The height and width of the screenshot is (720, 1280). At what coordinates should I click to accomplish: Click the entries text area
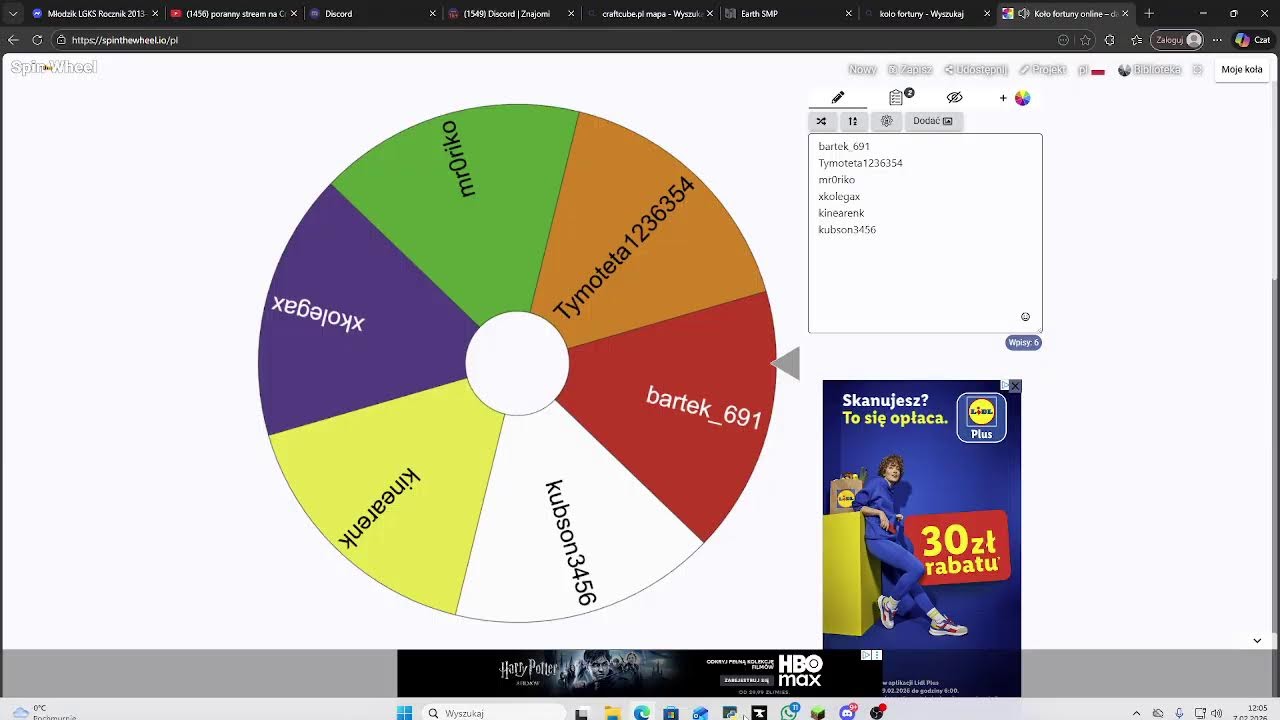(x=925, y=233)
